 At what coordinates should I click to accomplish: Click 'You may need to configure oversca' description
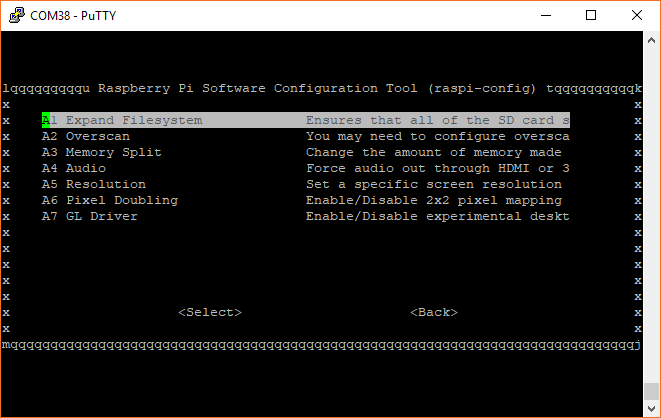438,136
